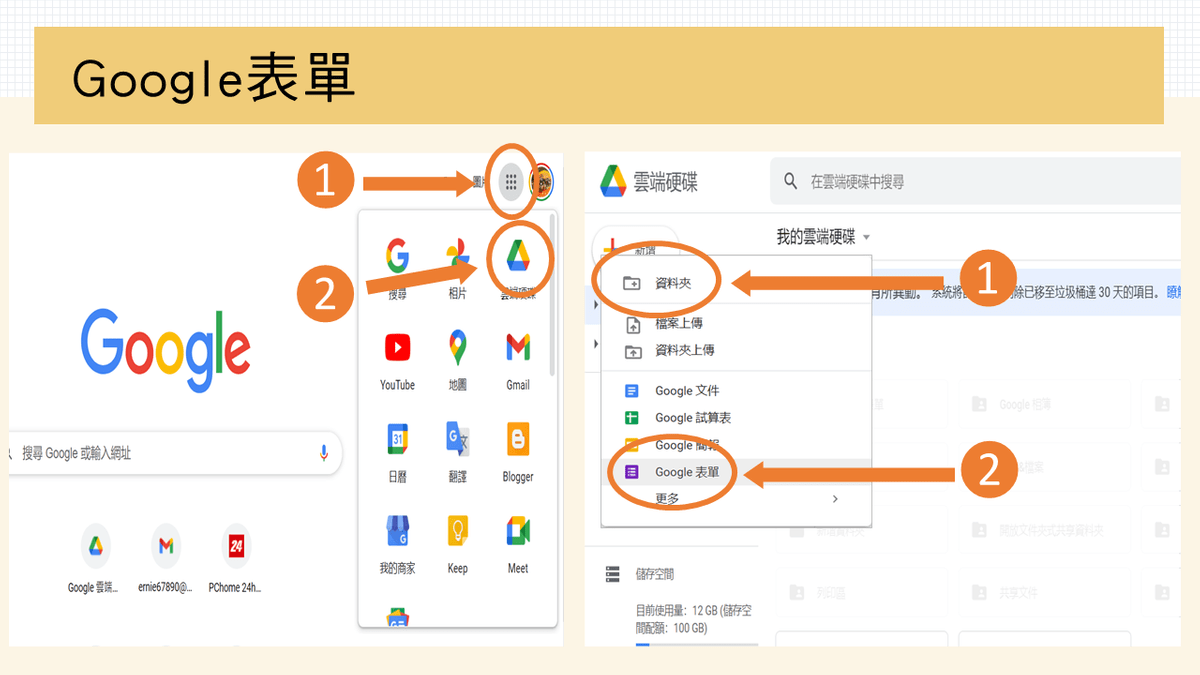
Task: Open Google Search from the apps panel
Action: [397, 268]
